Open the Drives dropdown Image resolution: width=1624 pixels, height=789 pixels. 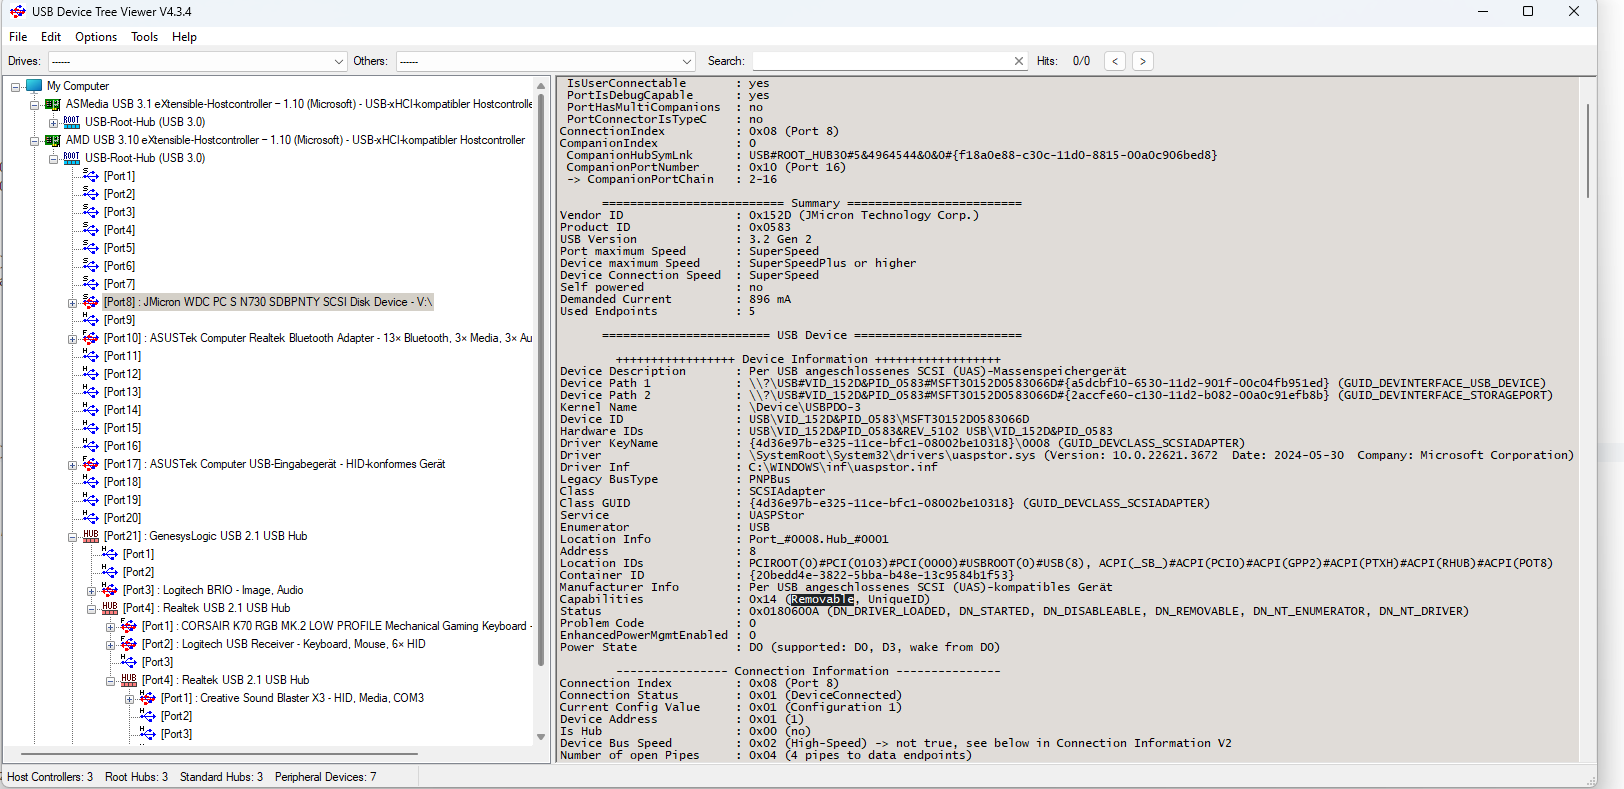click(198, 61)
